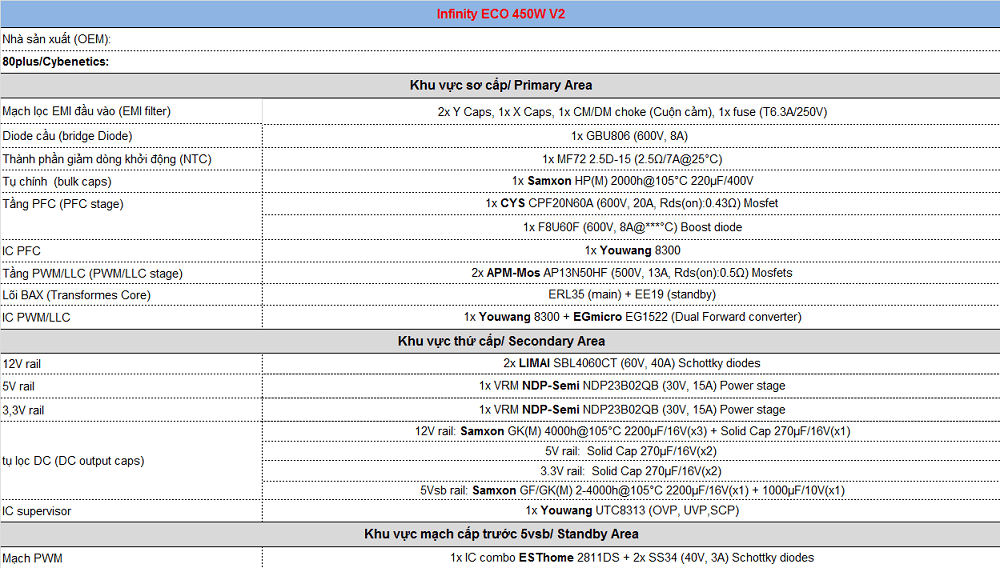Select '5V rail: Solid Cap 270µF/16V(x2)' cell
The image size is (1000, 568).
pos(631,451)
